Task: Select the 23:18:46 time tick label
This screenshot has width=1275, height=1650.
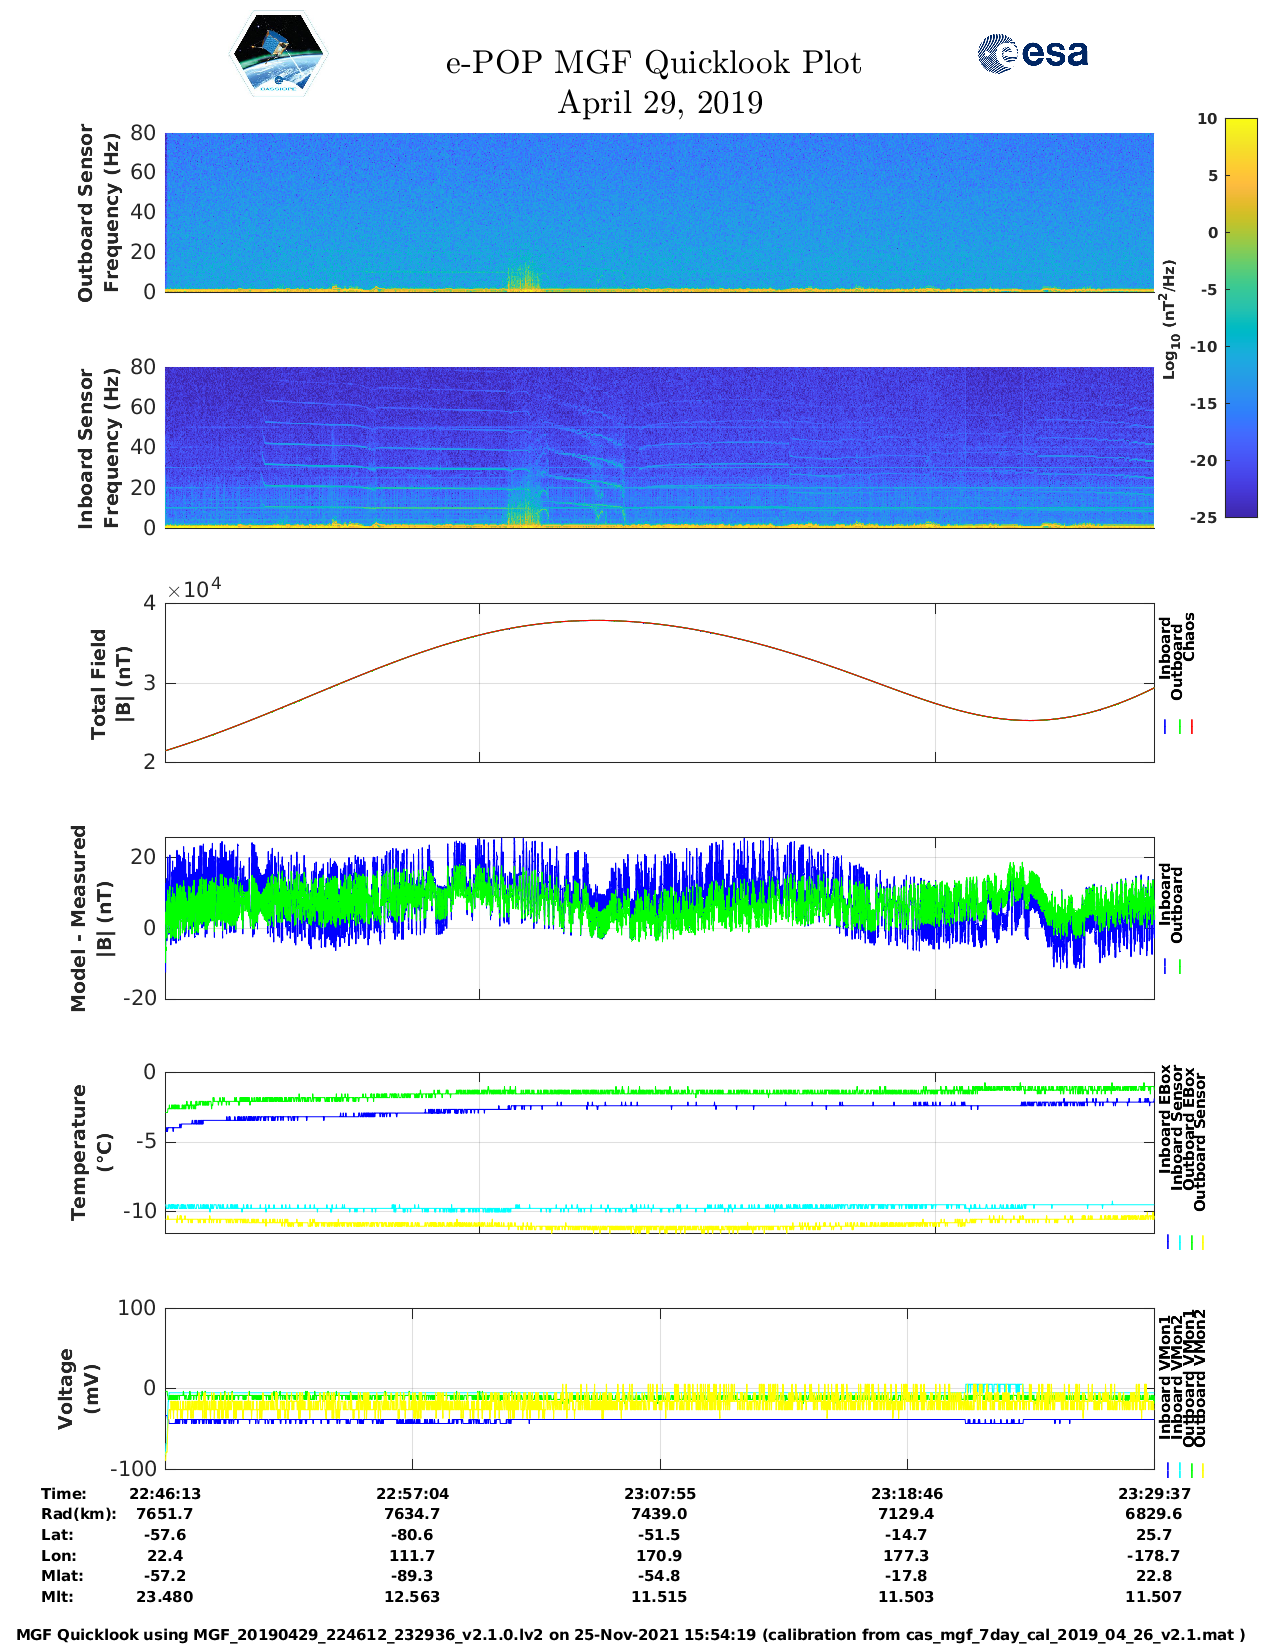Action: pyautogui.click(x=906, y=1494)
